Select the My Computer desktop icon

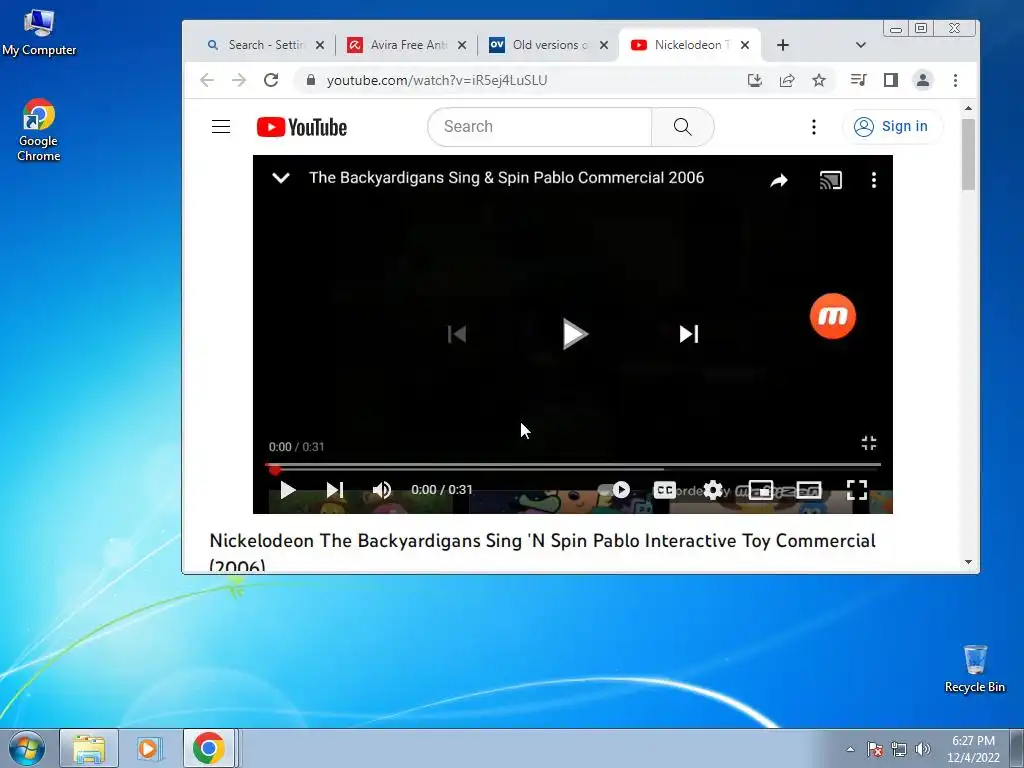coord(39,33)
